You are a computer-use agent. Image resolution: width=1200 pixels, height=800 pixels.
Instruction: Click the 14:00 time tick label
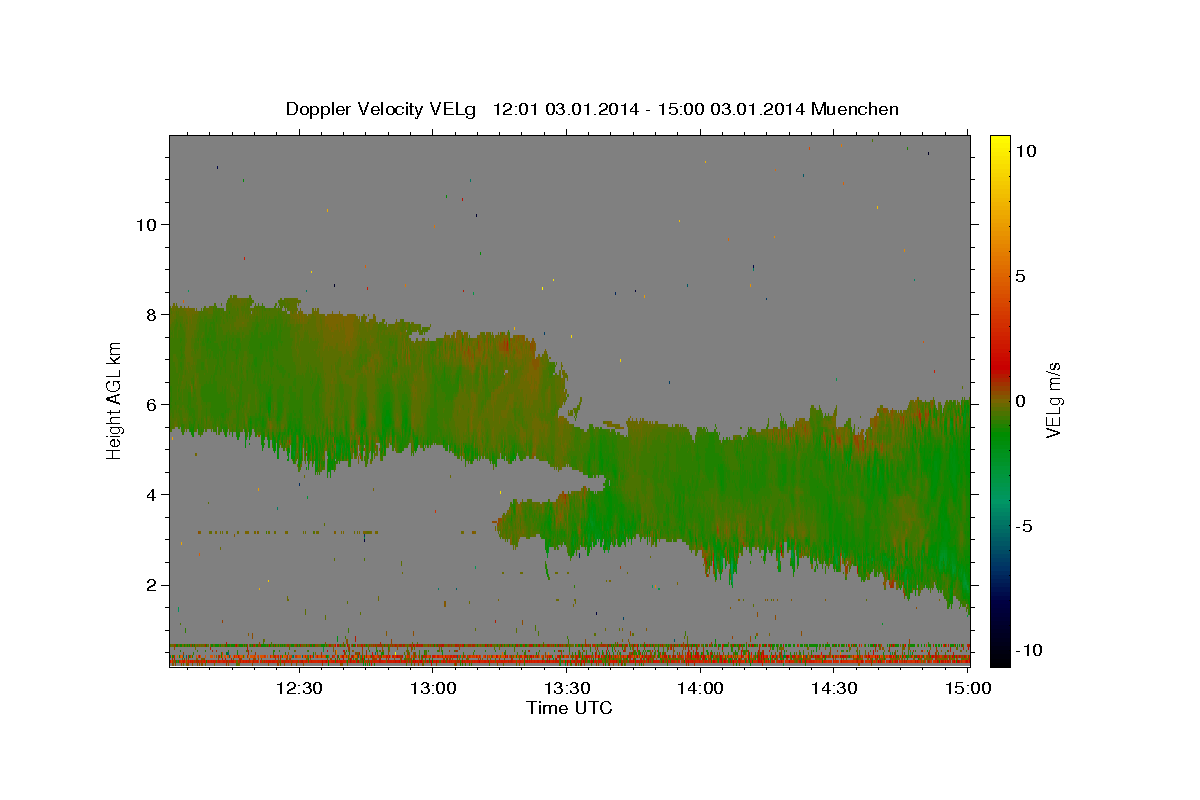[x=700, y=688]
